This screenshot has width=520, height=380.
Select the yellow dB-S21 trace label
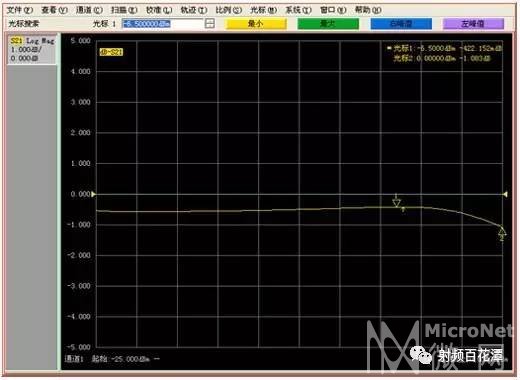[x=111, y=52]
